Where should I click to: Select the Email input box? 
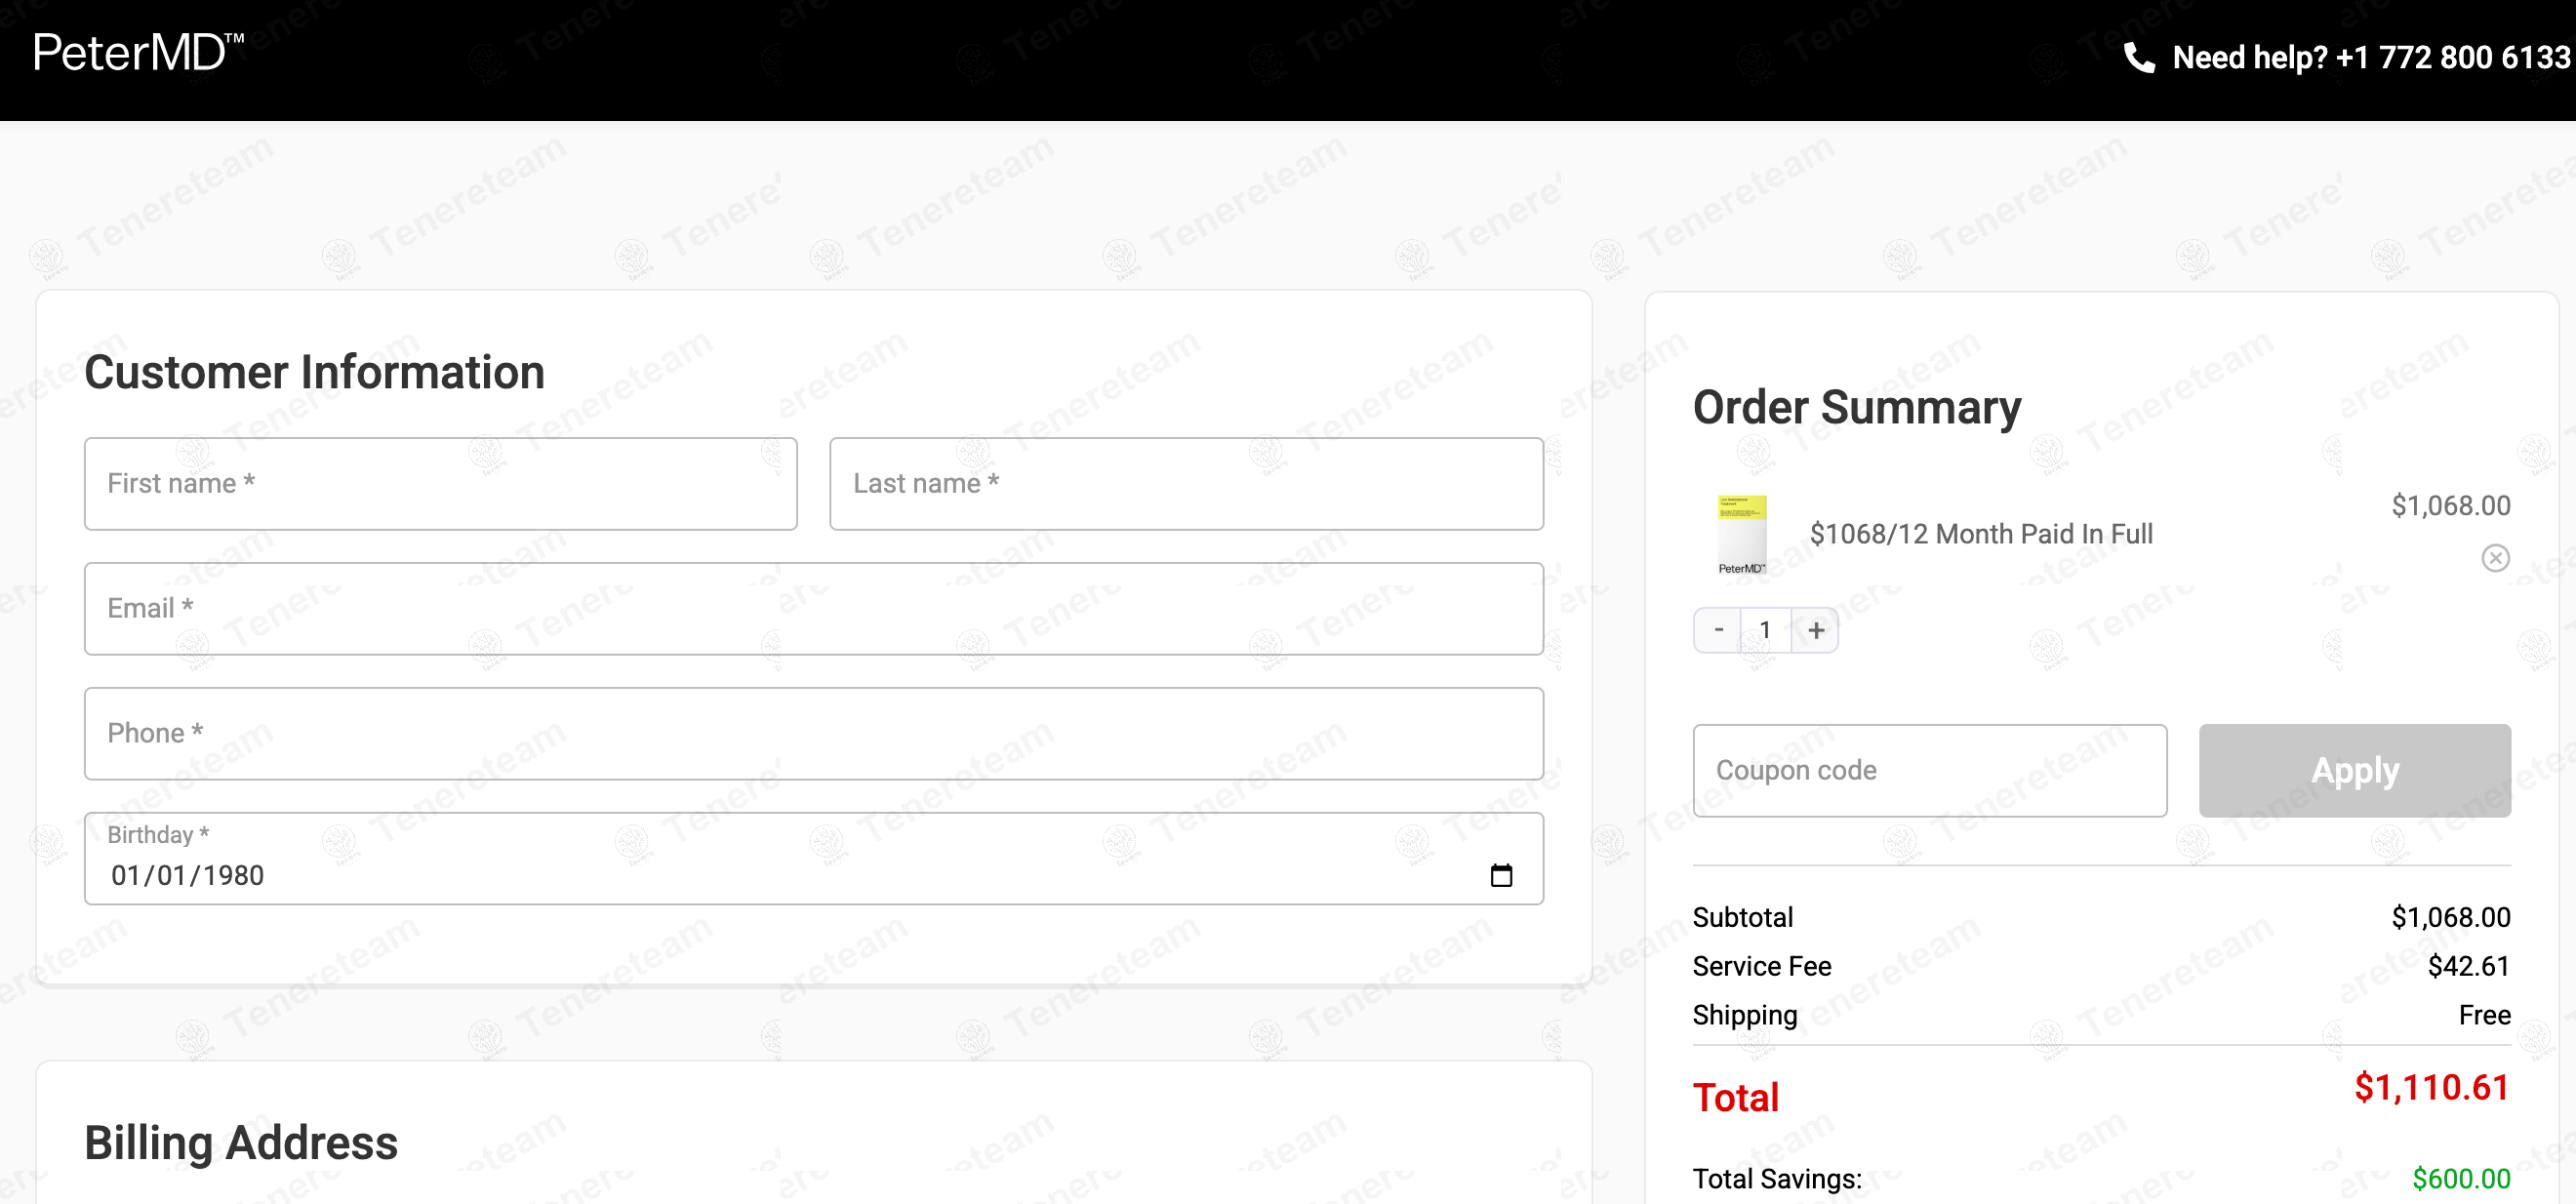tap(813, 609)
